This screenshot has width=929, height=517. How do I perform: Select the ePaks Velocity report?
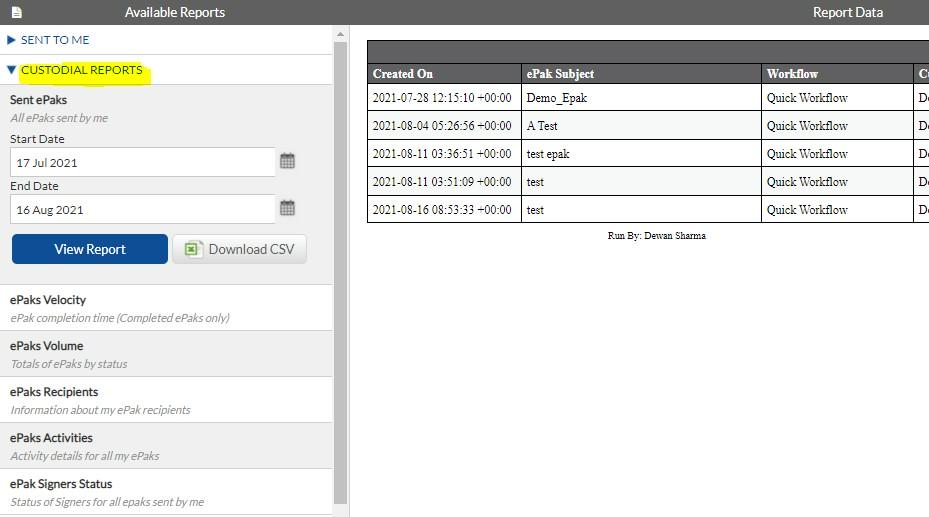click(x=166, y=308)
